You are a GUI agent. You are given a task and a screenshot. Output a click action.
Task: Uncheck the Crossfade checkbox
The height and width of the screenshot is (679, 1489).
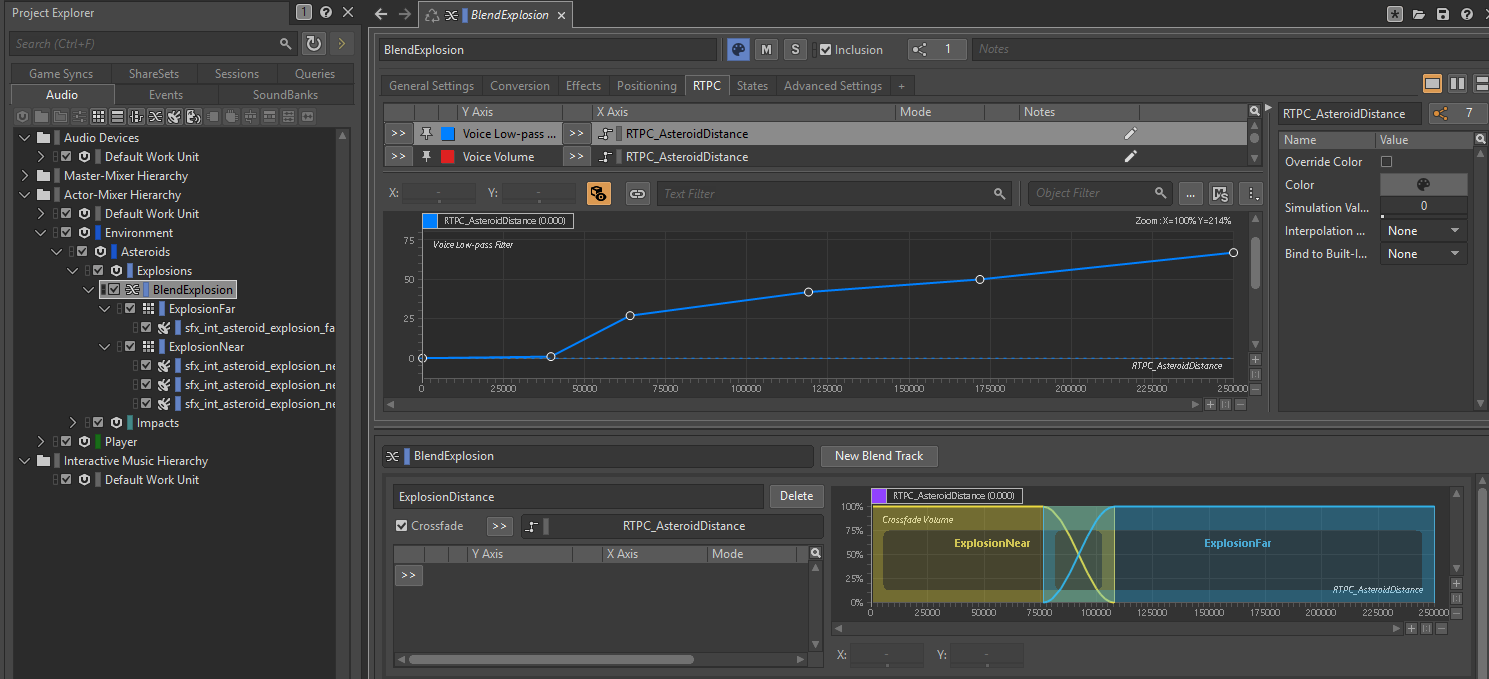point(402,526)
